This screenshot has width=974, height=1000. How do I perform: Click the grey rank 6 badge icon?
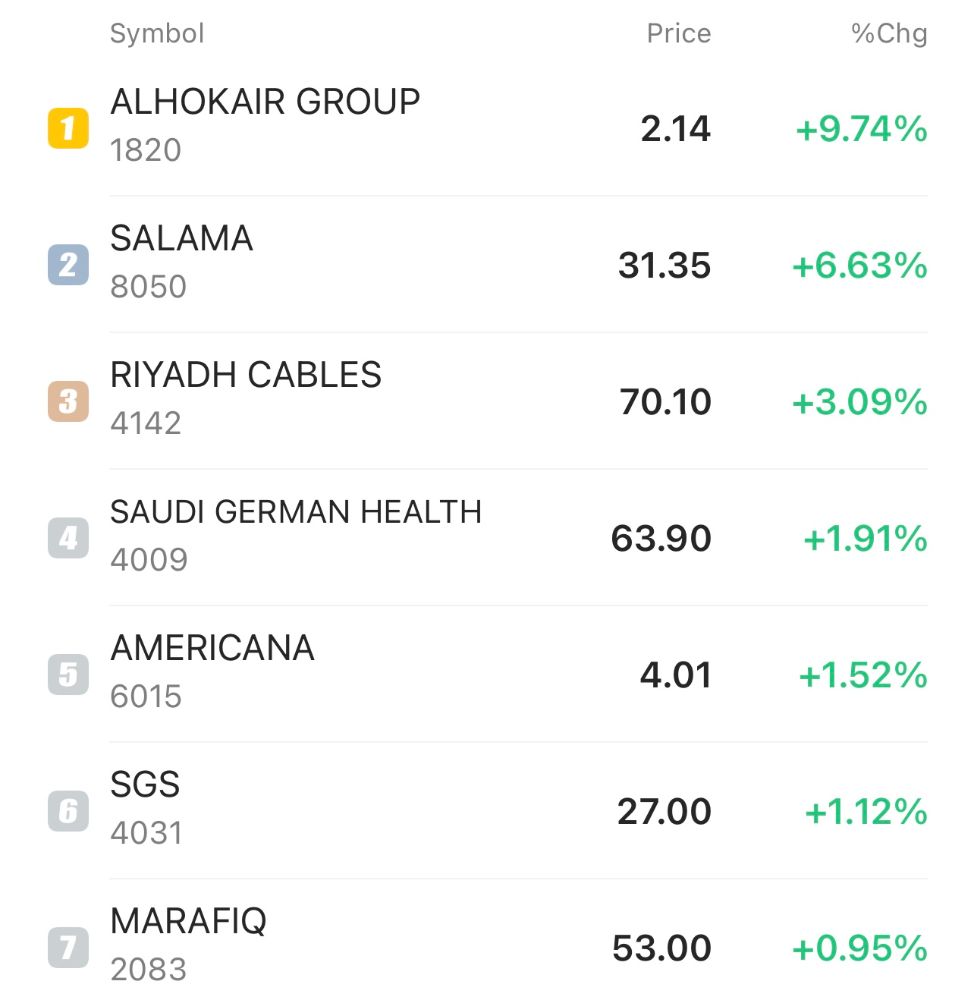coord(68,811)
